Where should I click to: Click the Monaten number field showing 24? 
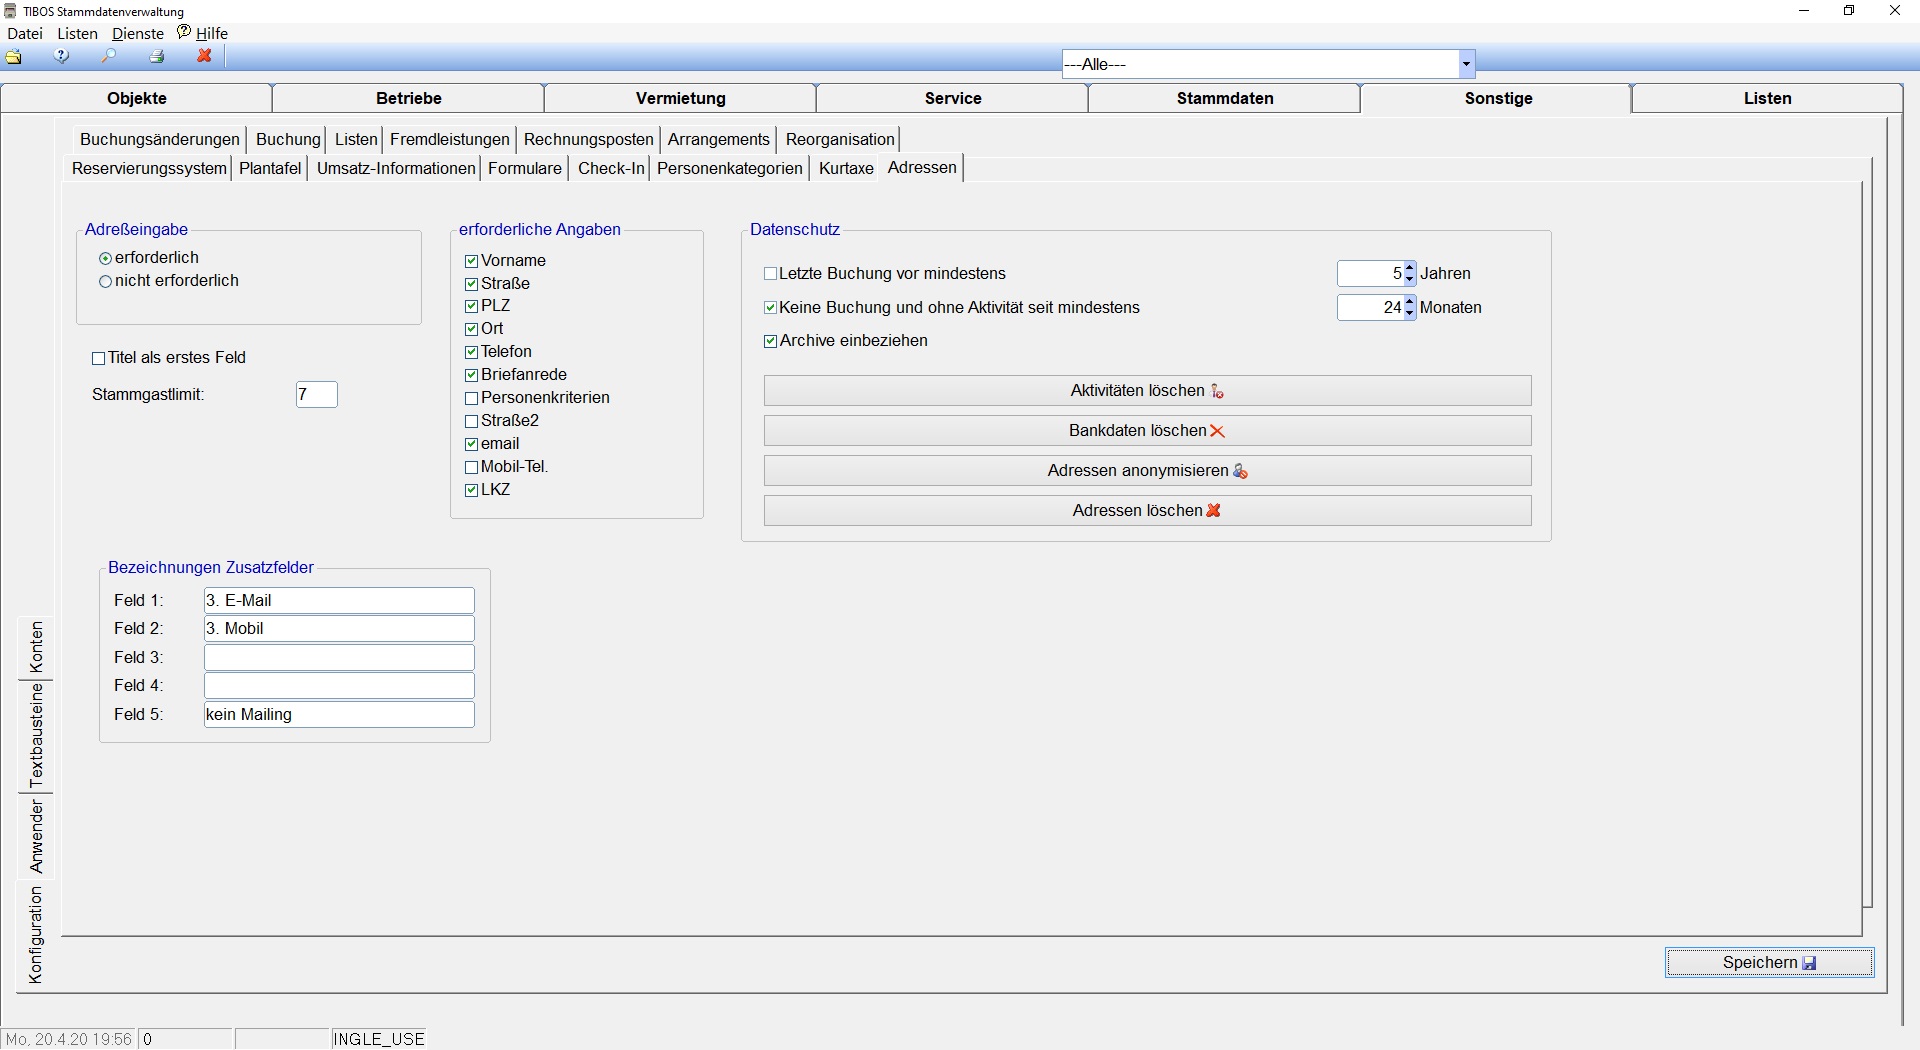click(x=1371, y=308)
